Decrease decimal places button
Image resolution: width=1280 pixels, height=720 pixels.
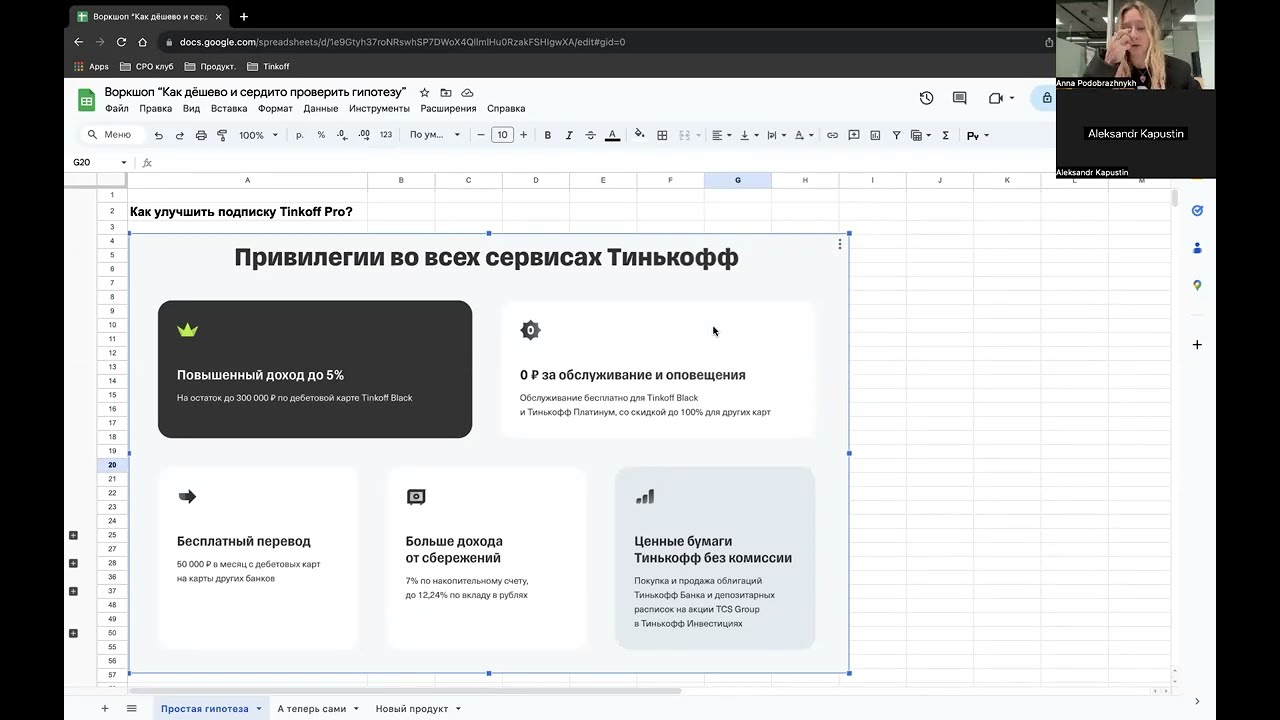(342, 135)
